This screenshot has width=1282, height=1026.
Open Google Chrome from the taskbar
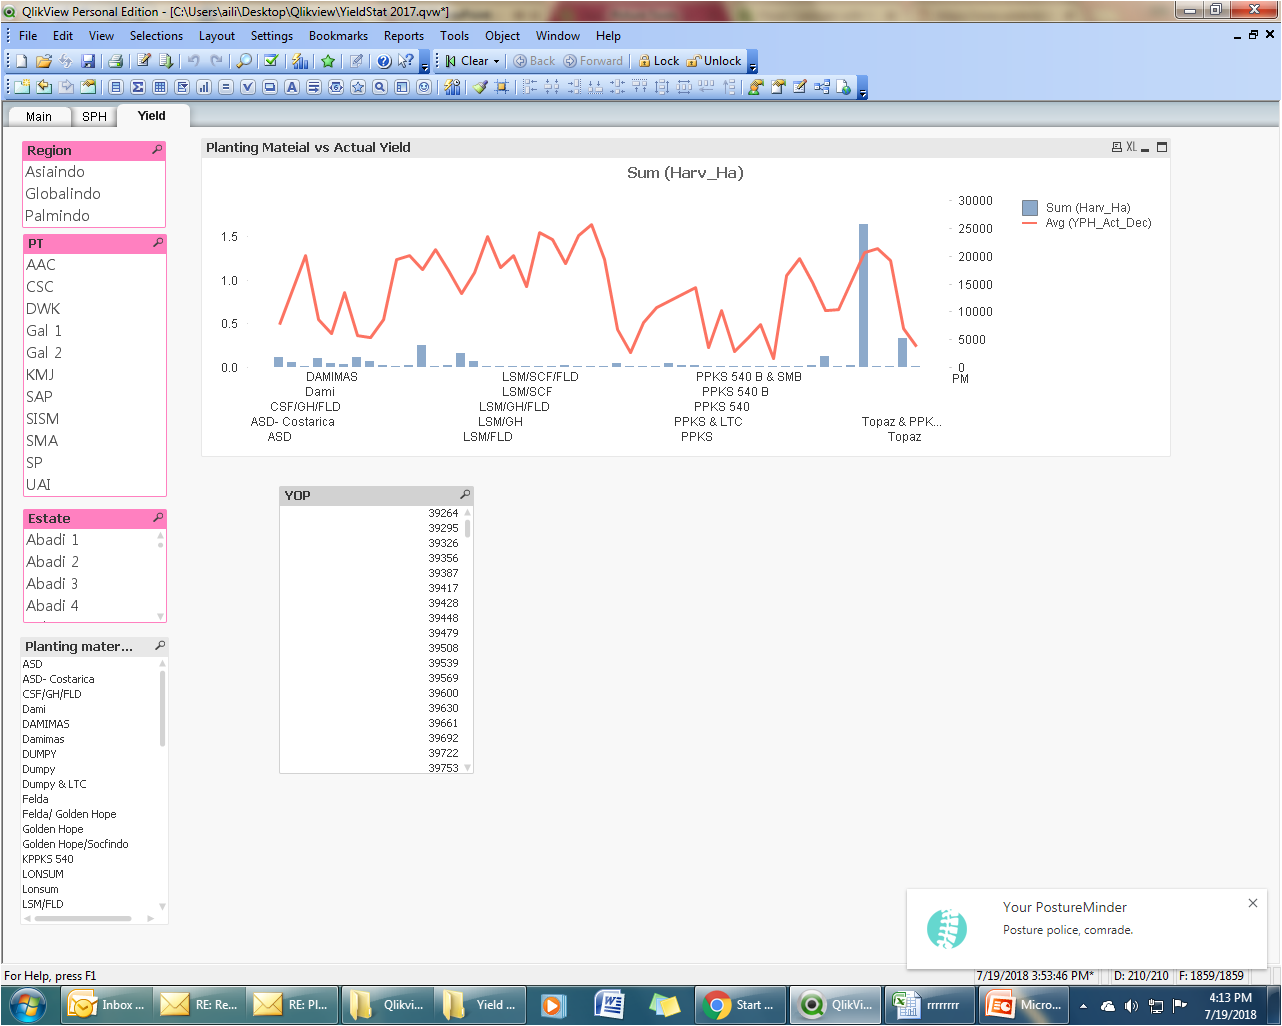(x=740, y=1005)
